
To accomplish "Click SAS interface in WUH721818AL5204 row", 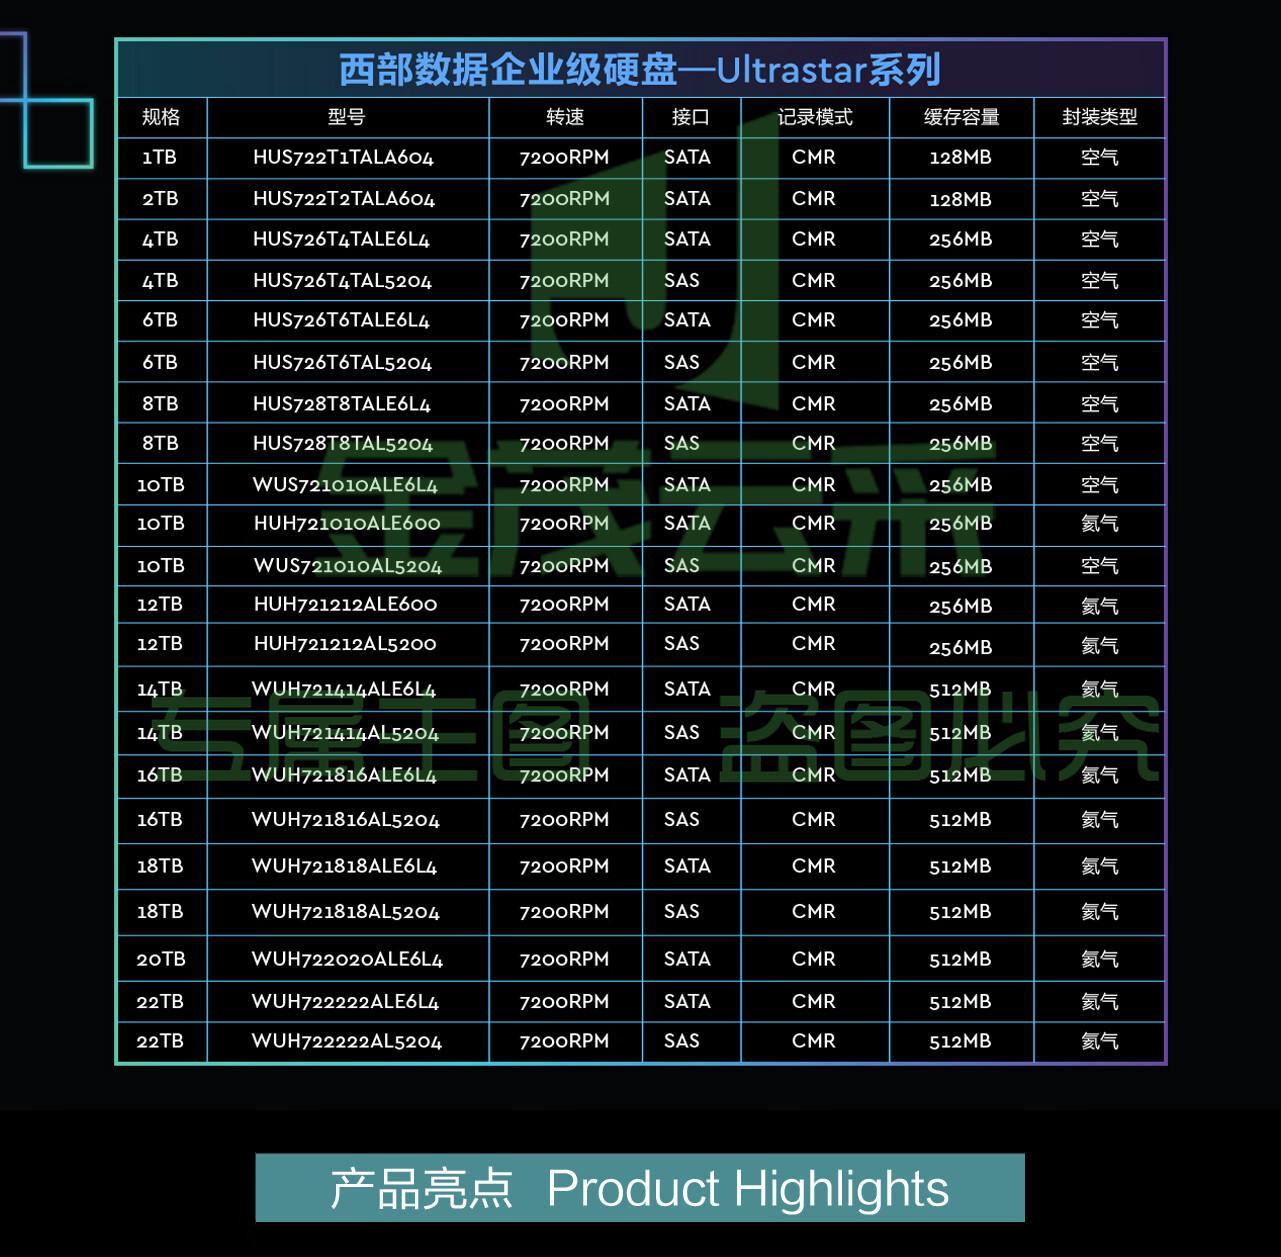I will [682, 912].
